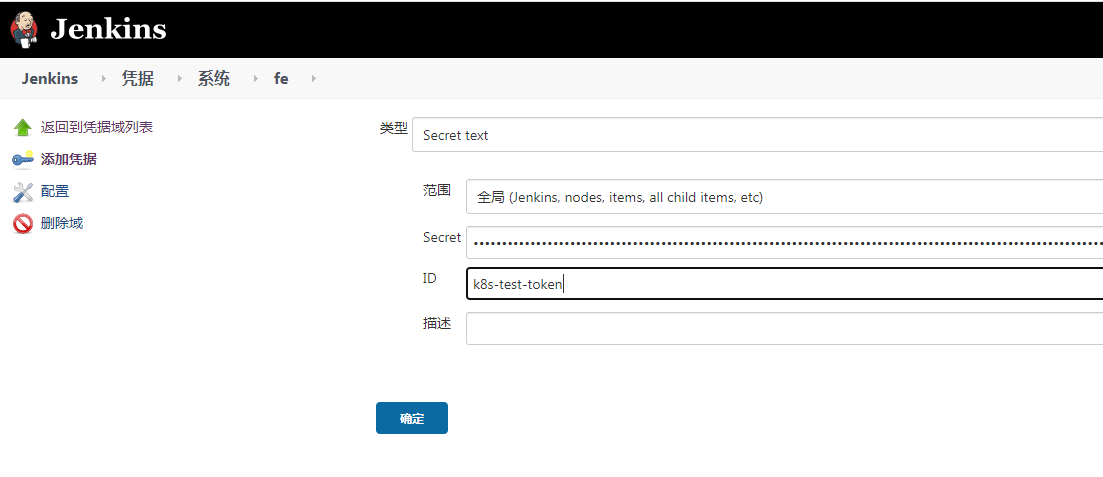The width and height of the screenshot is (1103, 477).
Task: Open the fe breadcrumb link
Action: 281,79
